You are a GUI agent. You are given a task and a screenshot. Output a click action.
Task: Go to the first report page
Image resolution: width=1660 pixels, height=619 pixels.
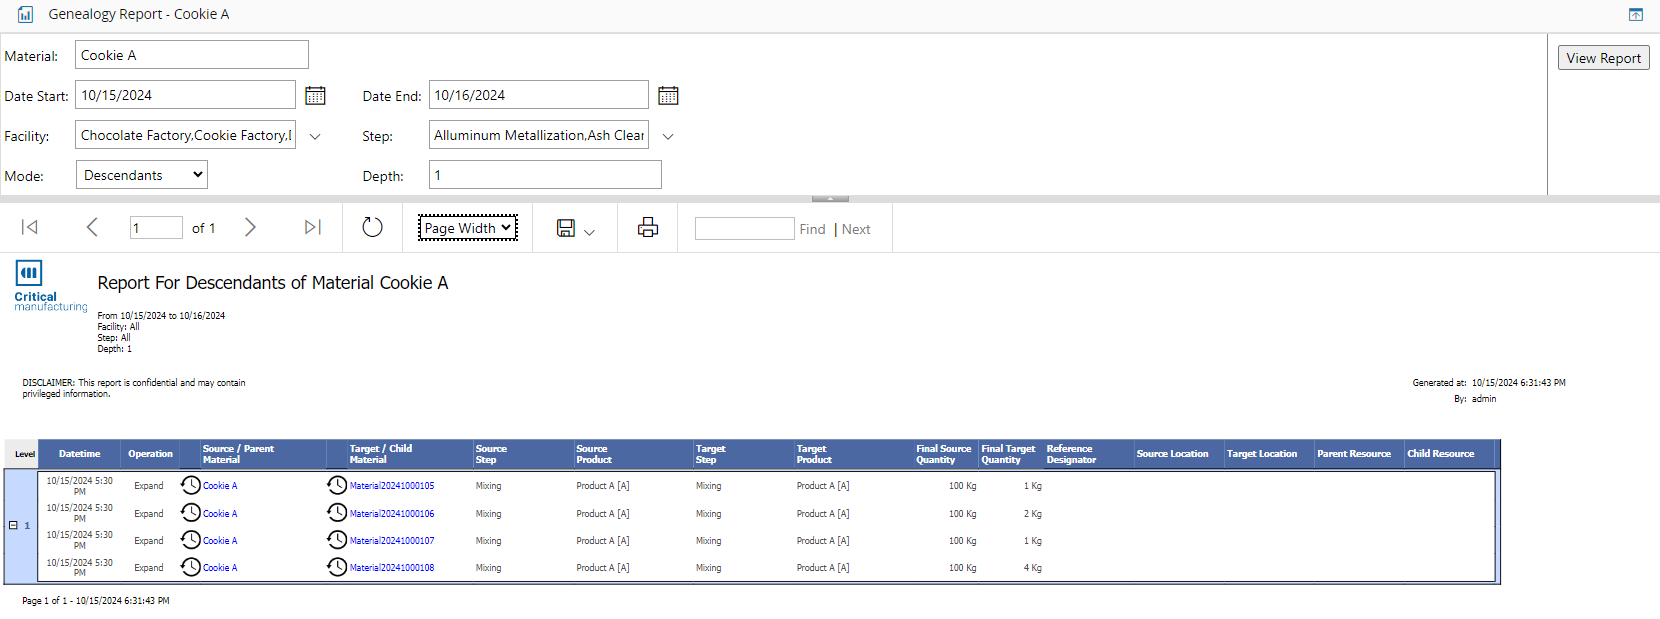tap(30, 228)
